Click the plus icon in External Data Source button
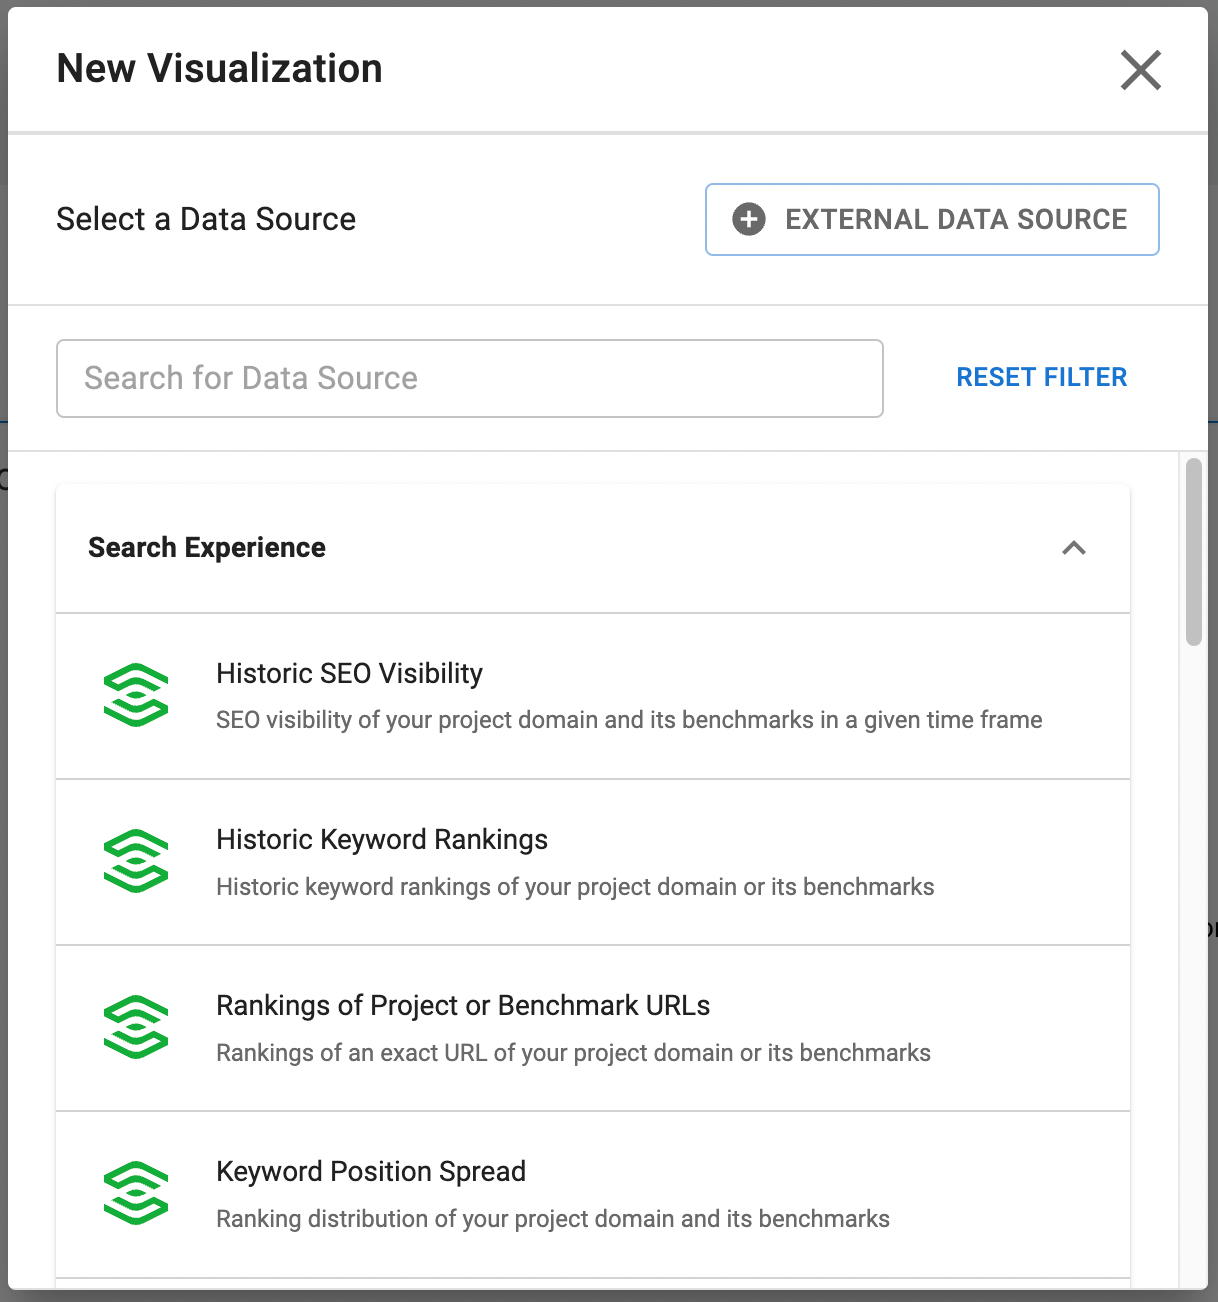Screen dimensions: 1218x1302 pos(749,219)
